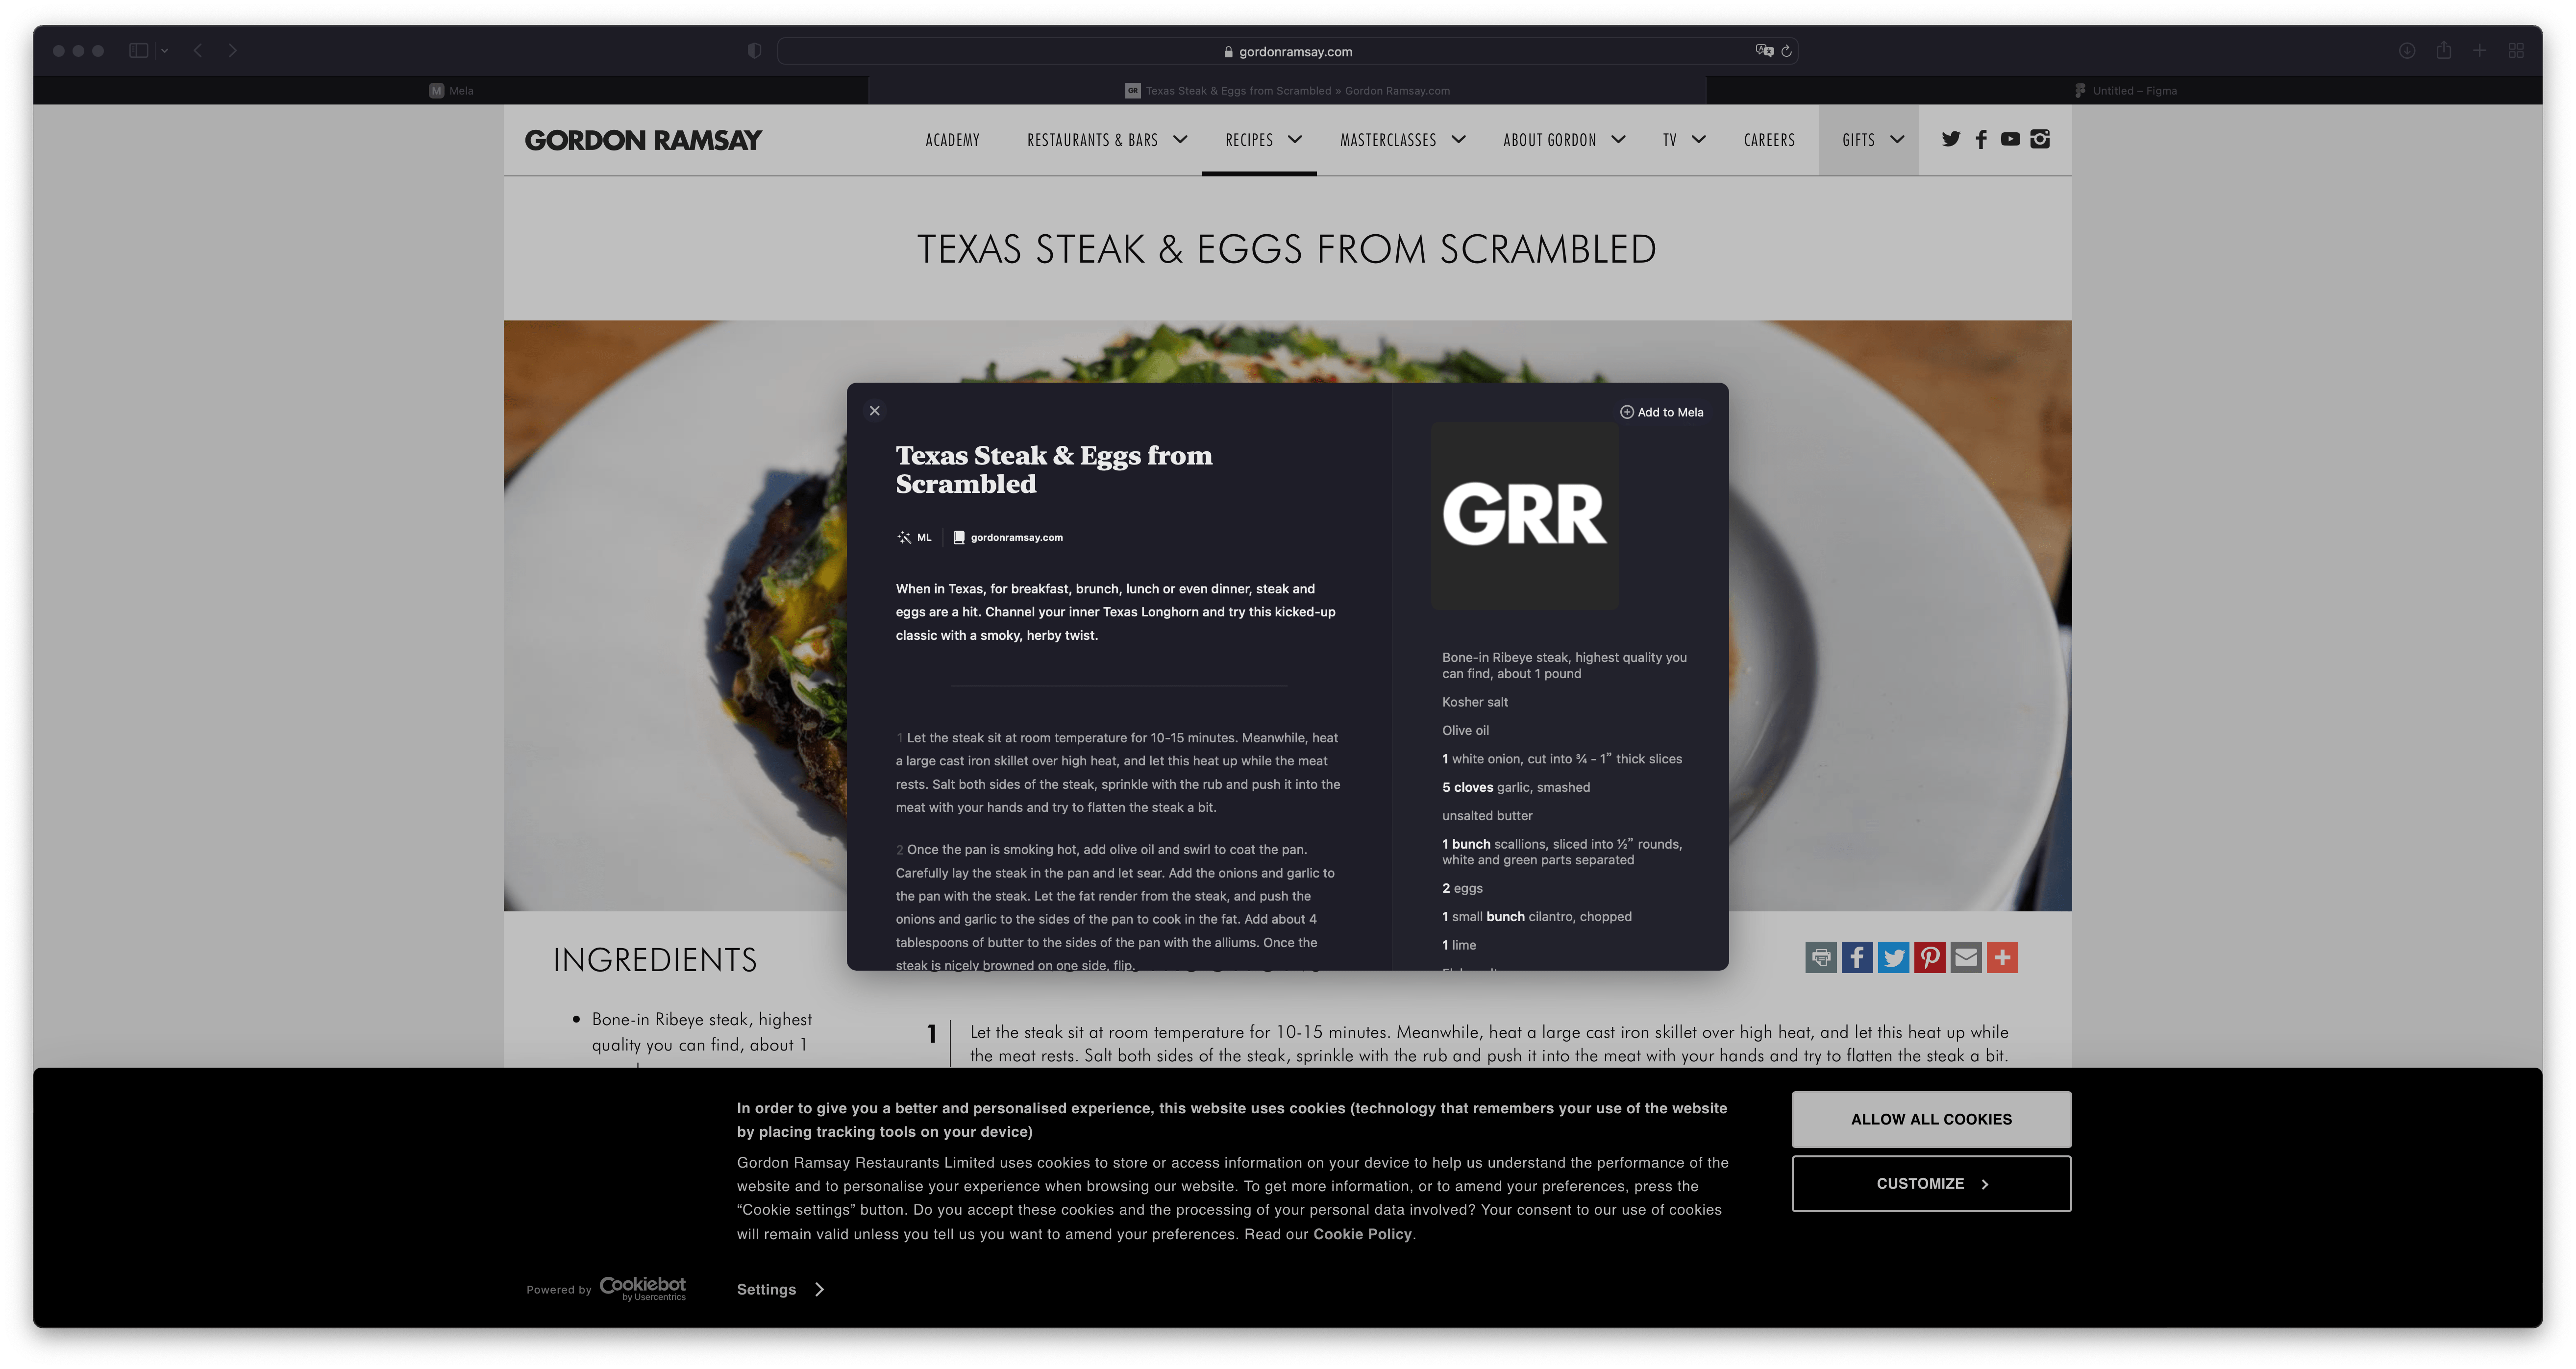Reload the page with refresh icon
The width and height of the screenshot is (2576, 1369).
(x=1786, y=51)
